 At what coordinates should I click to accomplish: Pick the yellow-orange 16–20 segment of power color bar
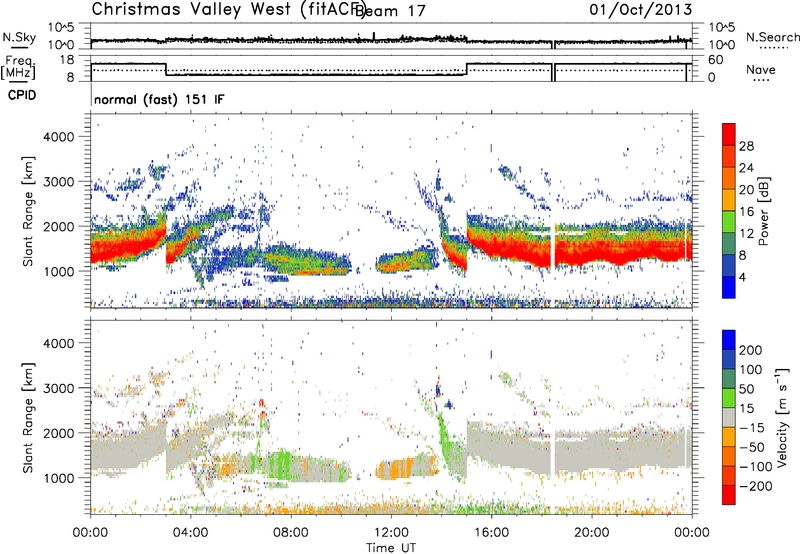coord(729,199)
